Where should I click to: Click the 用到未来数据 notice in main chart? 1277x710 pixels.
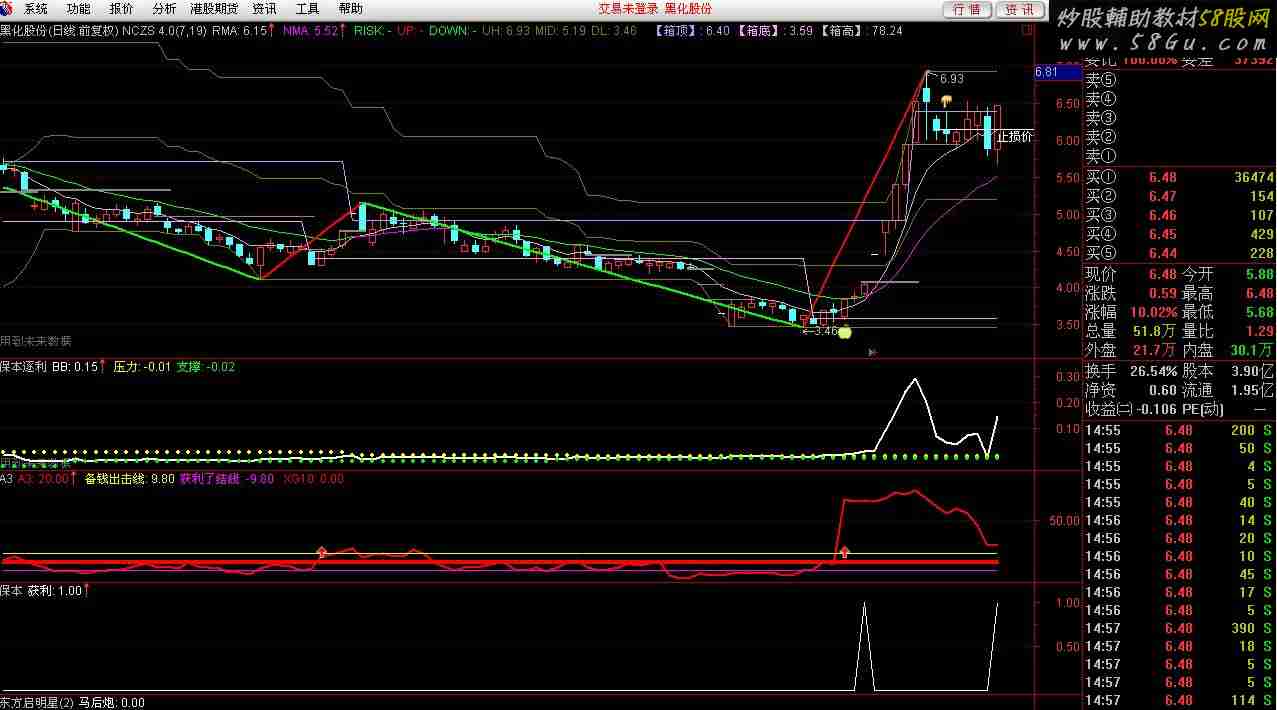point(36,341)
